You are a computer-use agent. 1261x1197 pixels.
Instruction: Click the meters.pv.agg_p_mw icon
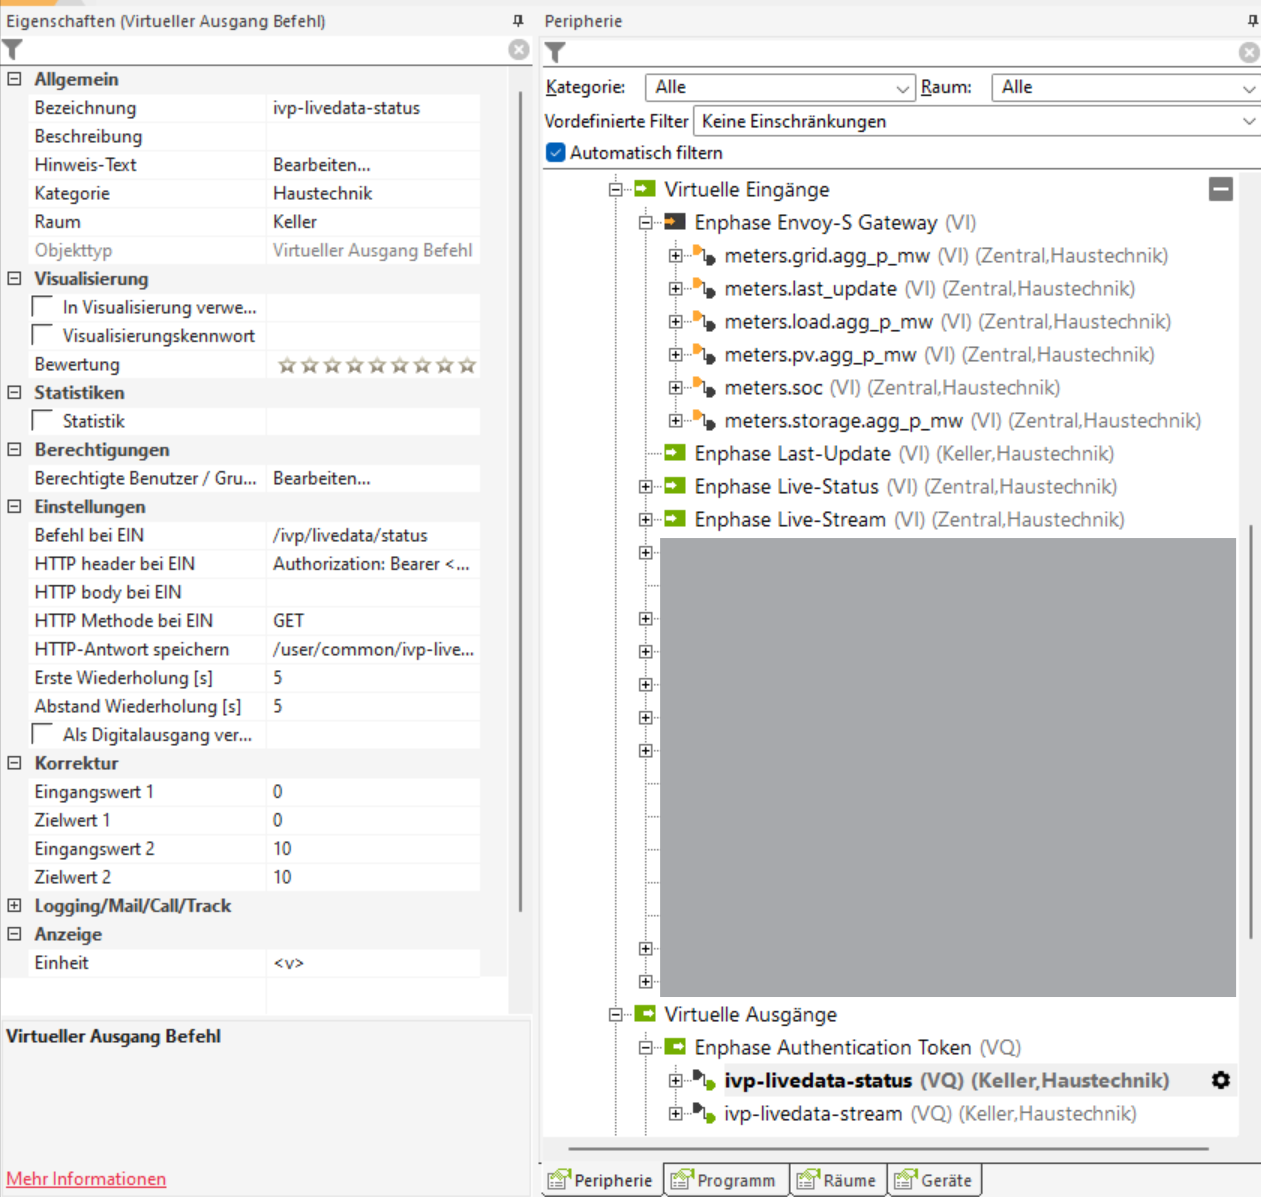point(705,354)
